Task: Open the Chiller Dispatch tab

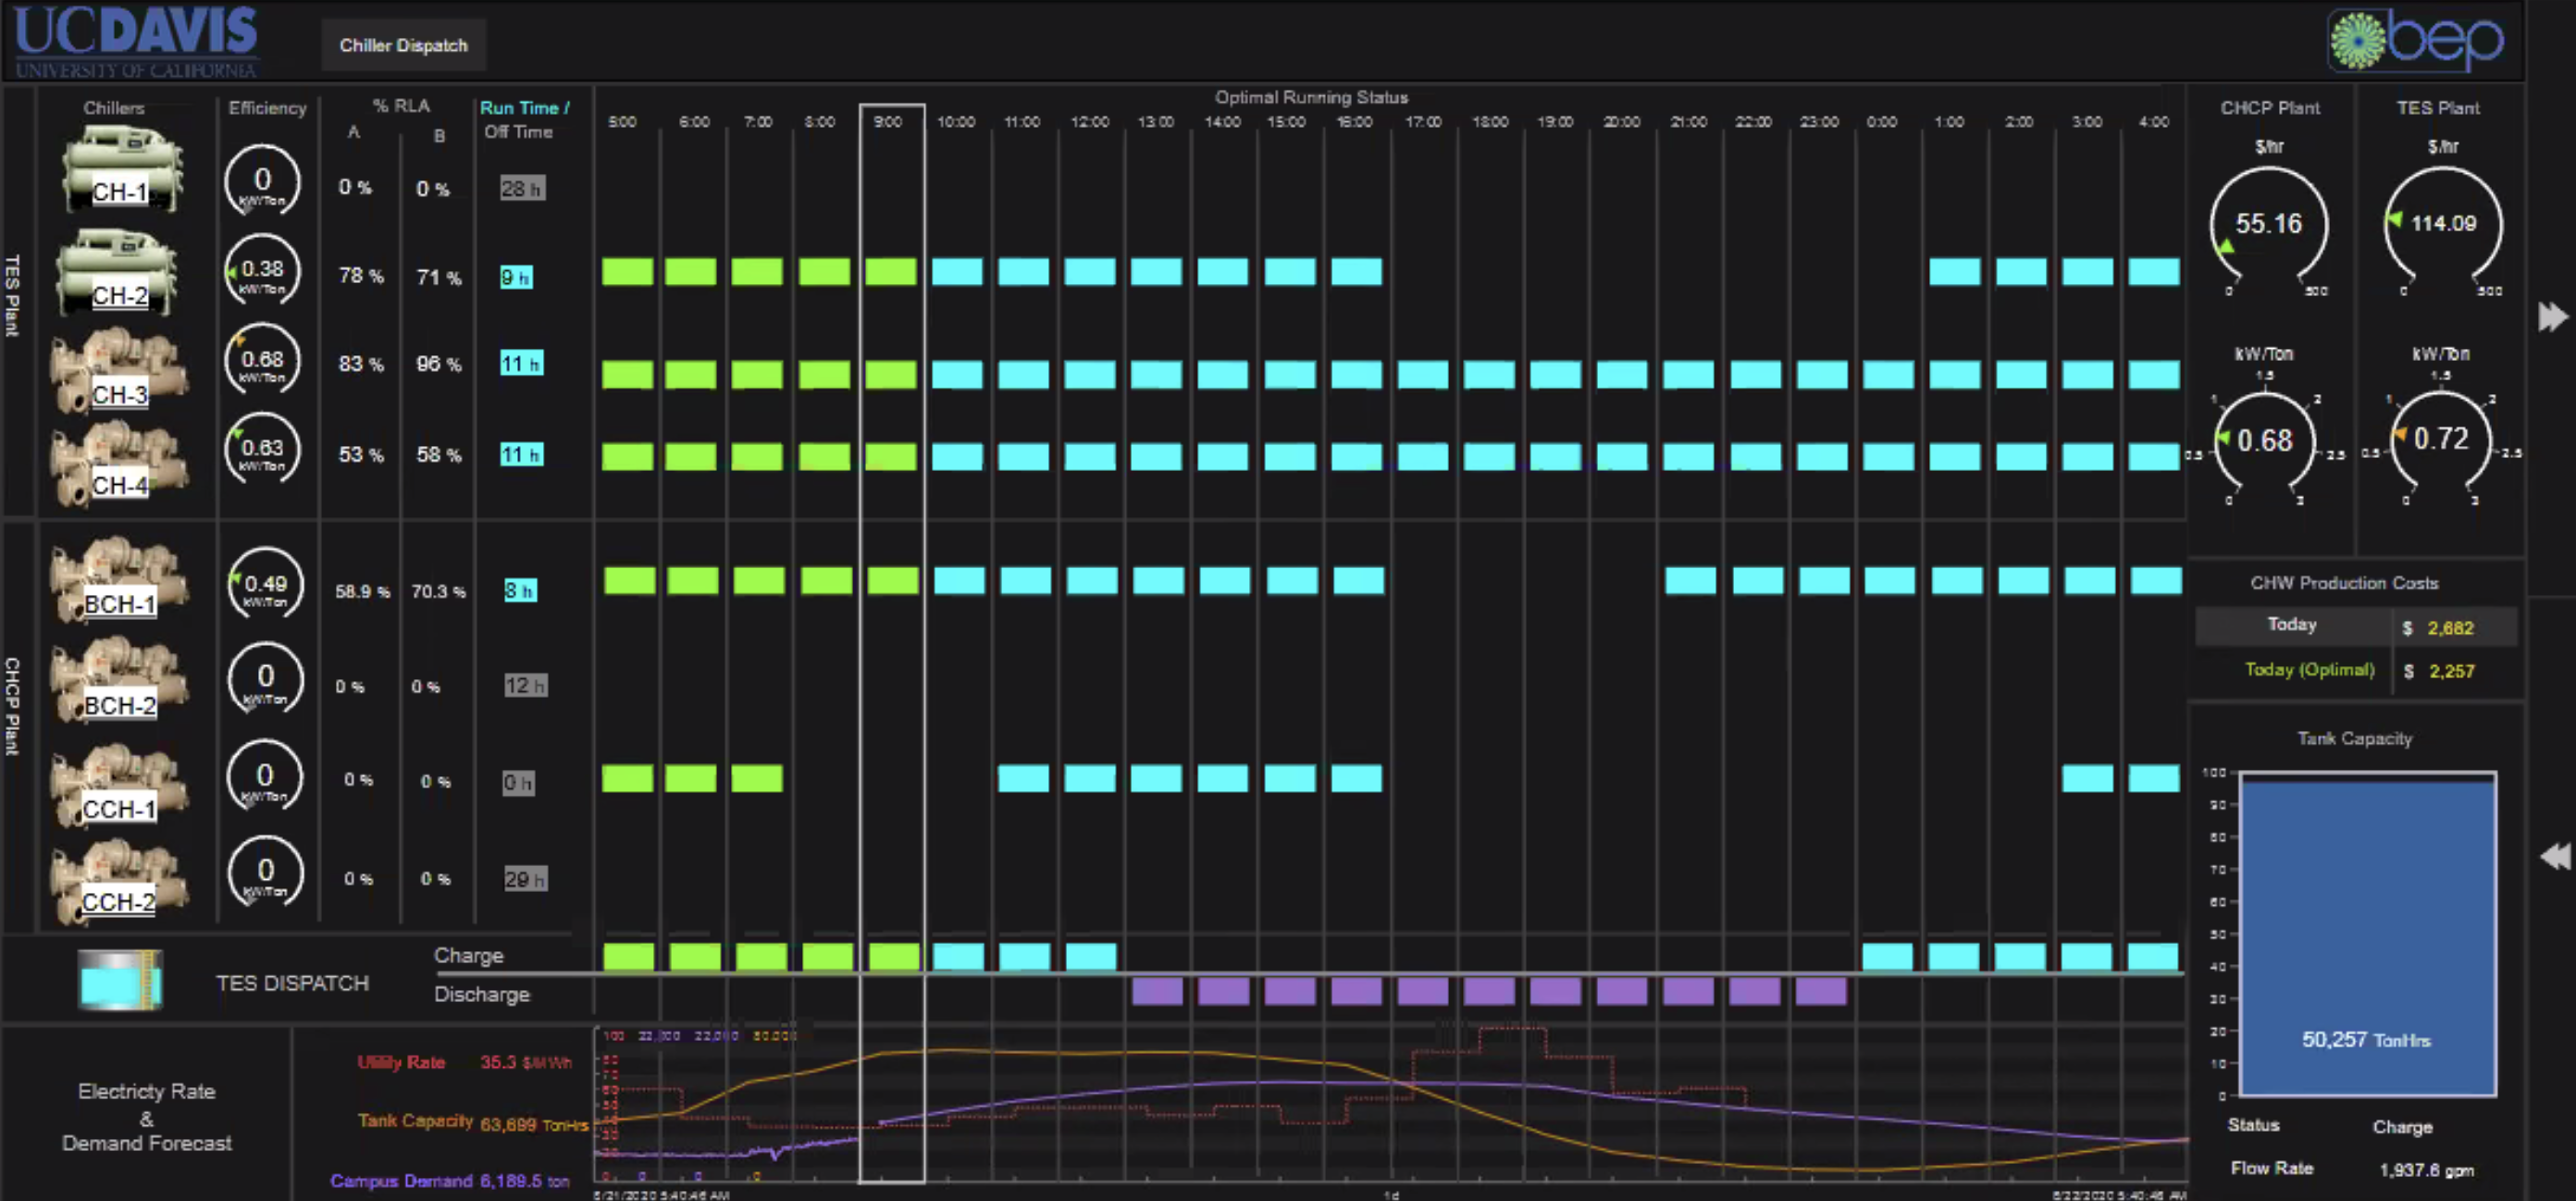Action: 403,46
